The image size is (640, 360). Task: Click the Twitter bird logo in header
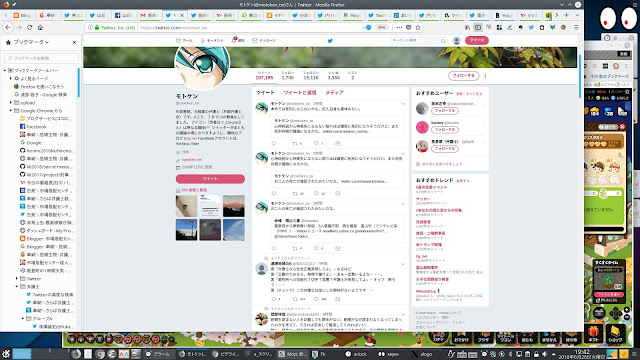(x=330, y=40)
